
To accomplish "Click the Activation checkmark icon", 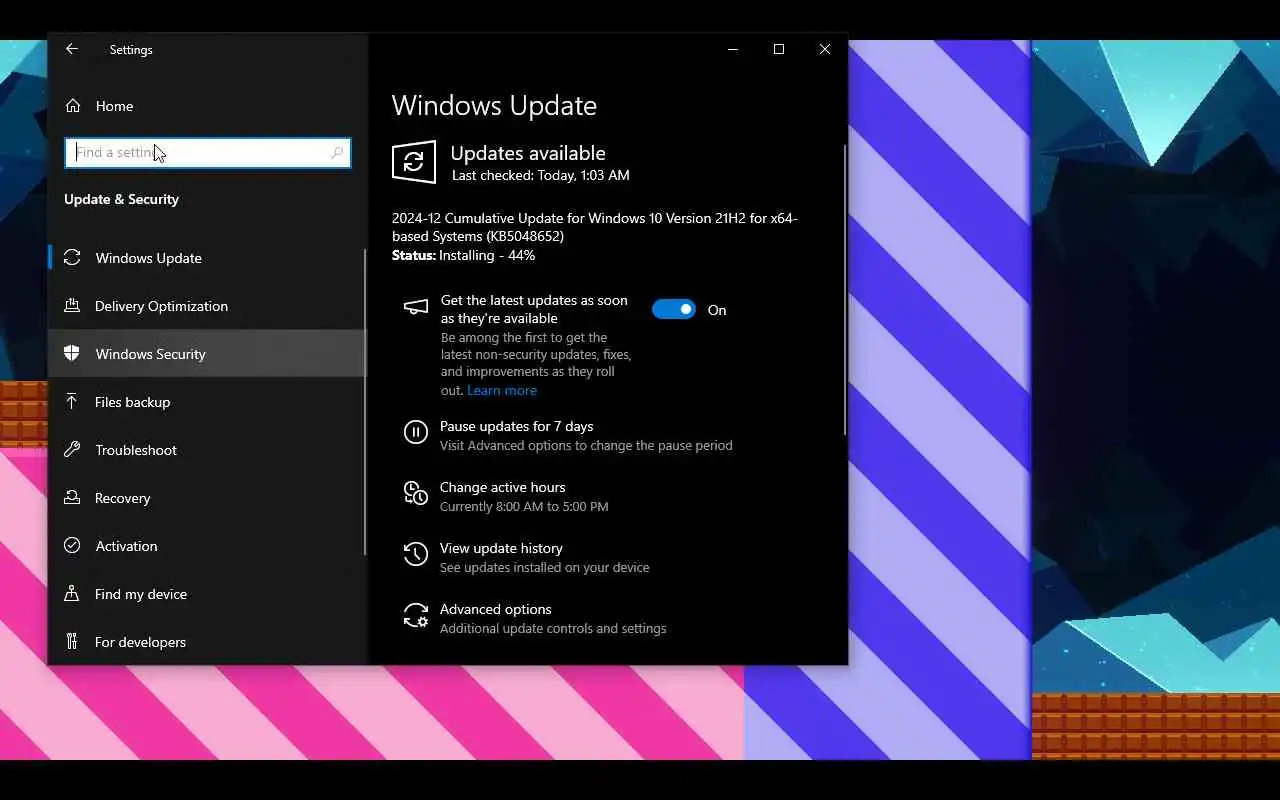I will pyautogui.click(x=72, y=546).
